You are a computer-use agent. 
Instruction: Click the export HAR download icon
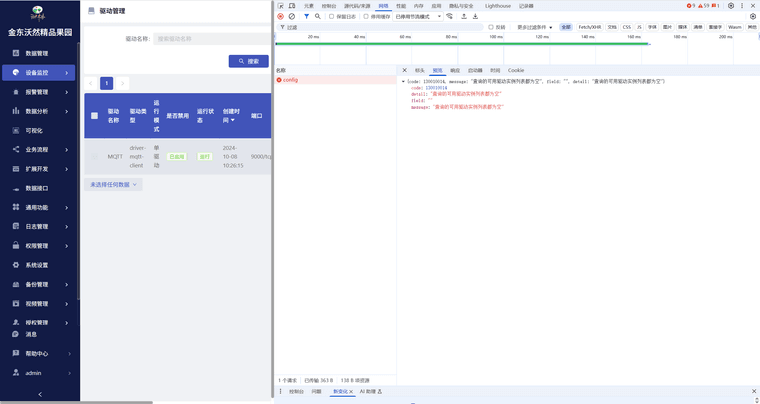coord(475,16)
